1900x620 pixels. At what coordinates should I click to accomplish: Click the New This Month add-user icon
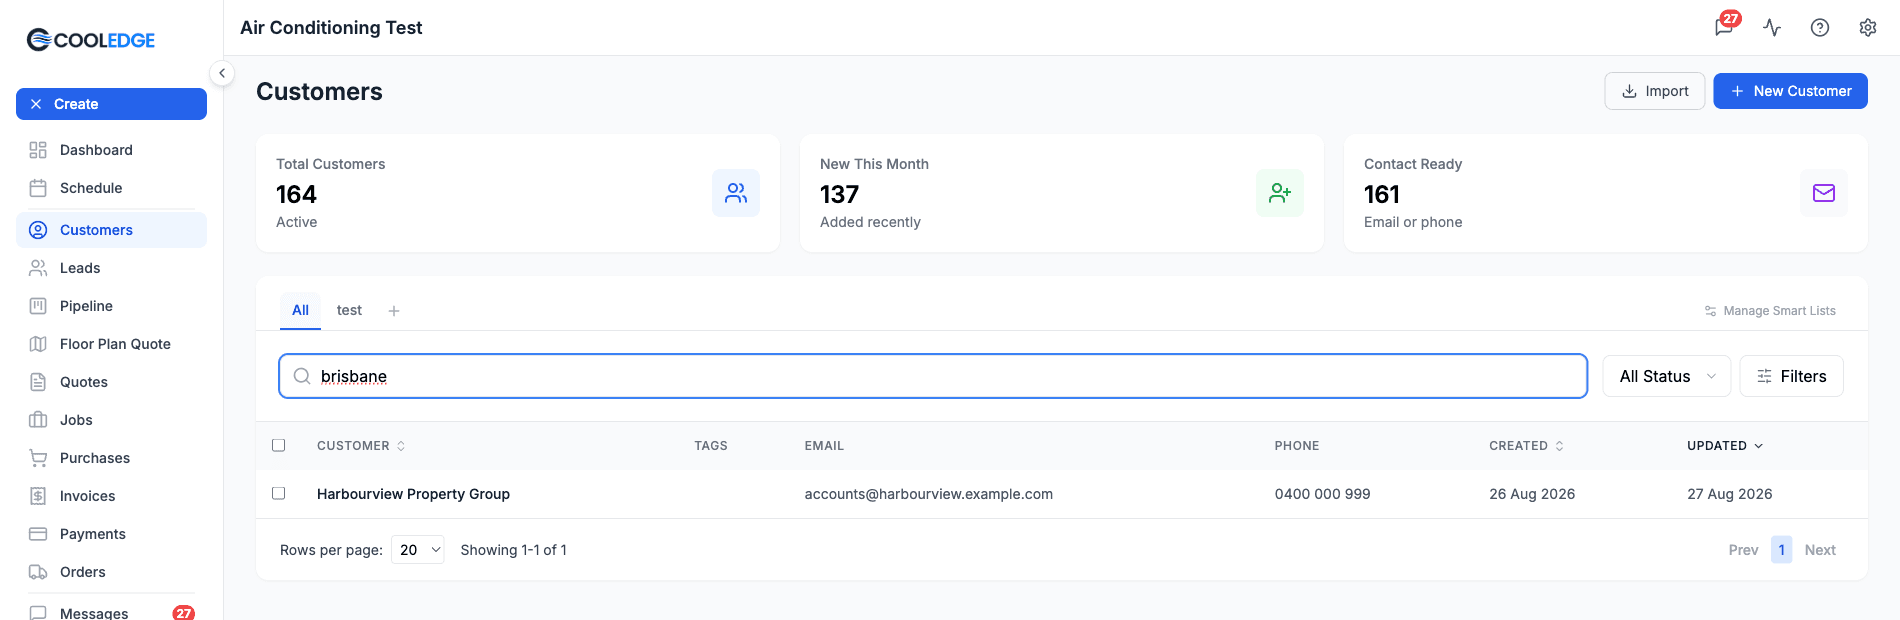pos(1280,193)
